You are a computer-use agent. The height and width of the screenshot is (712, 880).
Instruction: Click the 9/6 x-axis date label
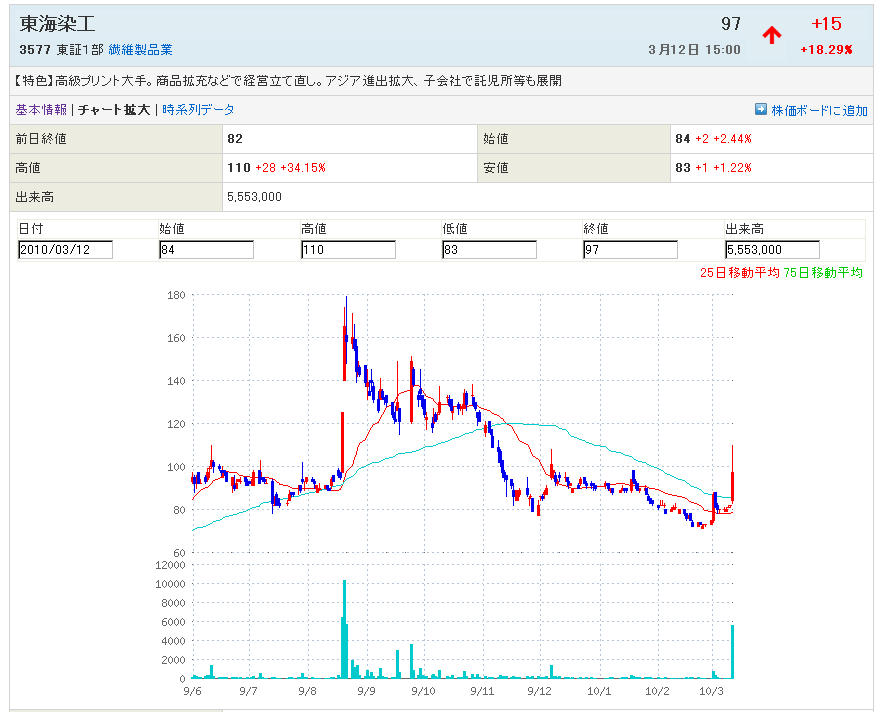192,691
